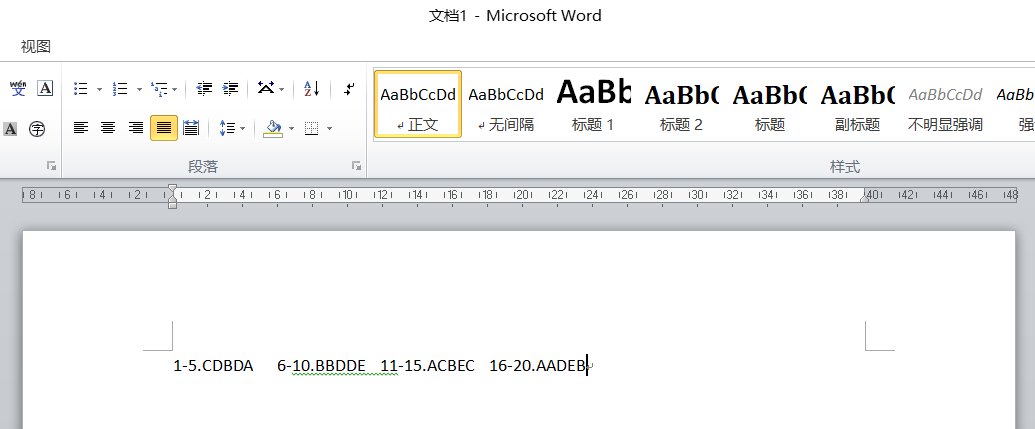Apply character border icon
The width and height of the screenshot is (1035, 429).
[x=45, y=88]
